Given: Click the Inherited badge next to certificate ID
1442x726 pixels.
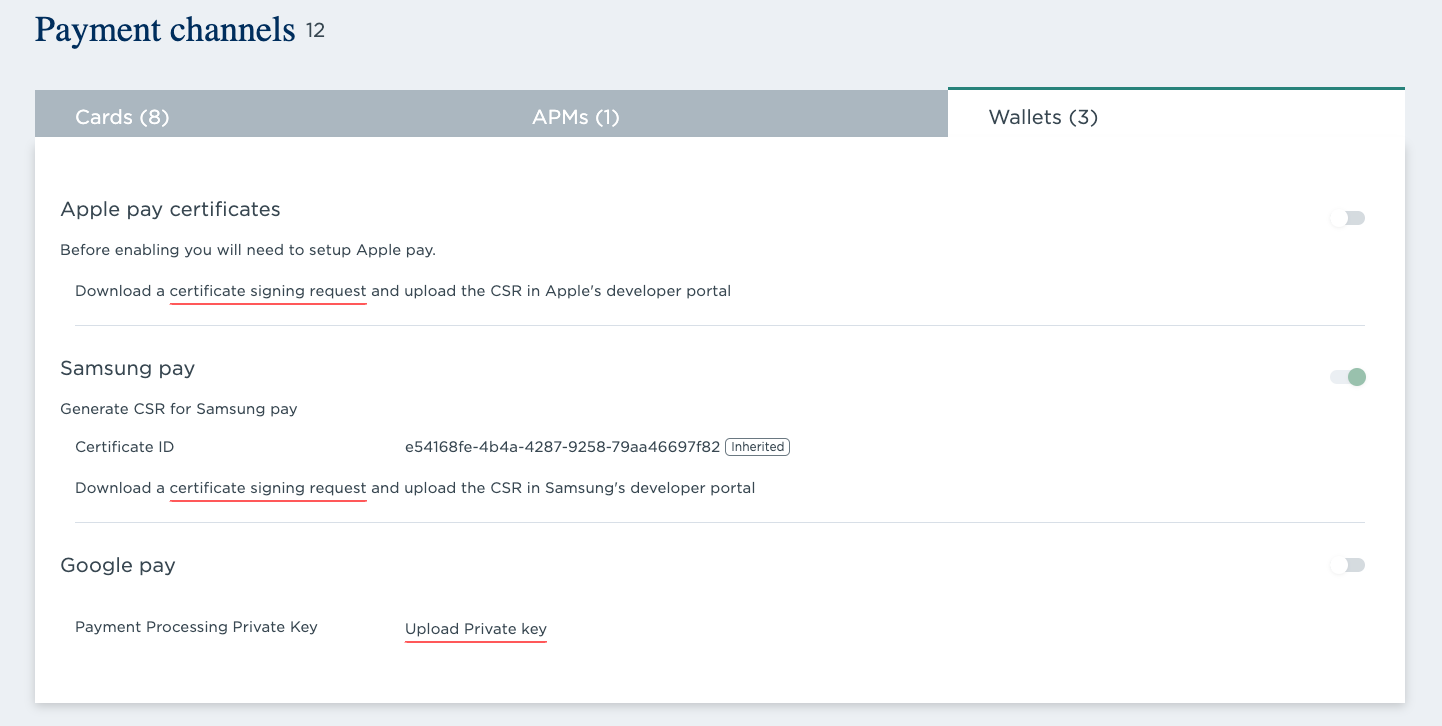Looking at the screenshot, I should click(757, 447).
